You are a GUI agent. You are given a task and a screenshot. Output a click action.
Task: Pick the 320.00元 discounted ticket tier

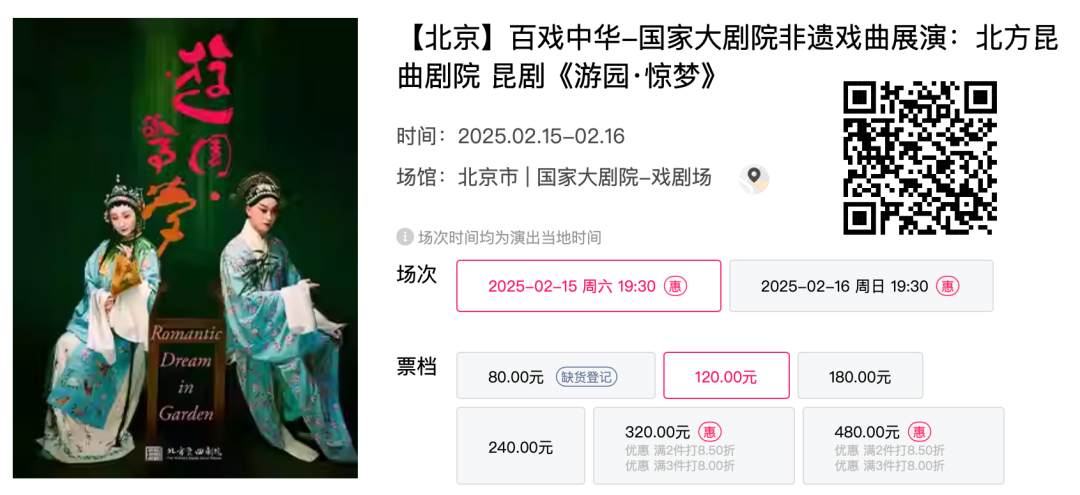click(694, 445)
